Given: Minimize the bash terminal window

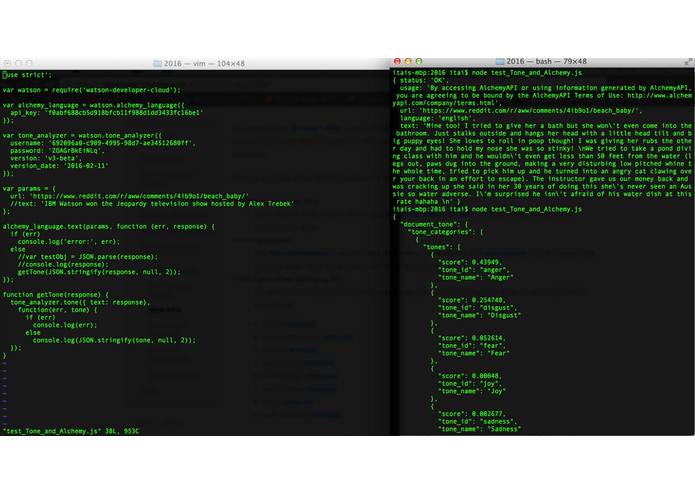Looking at the screenshot, I should 408,61.
